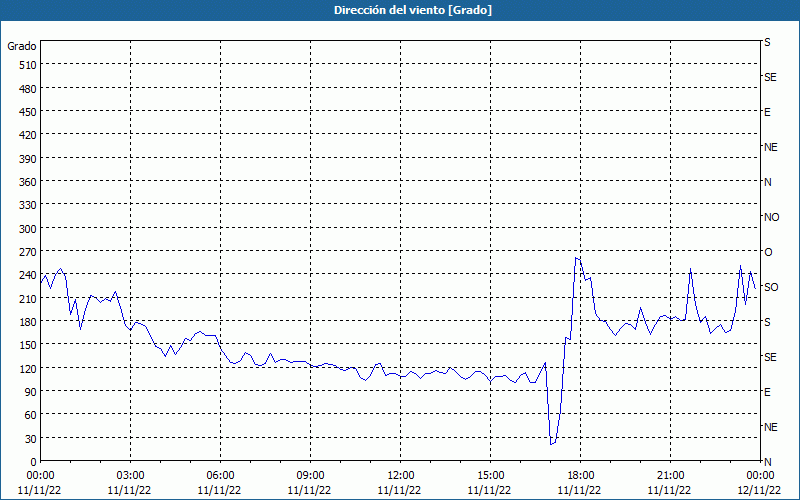Image resolution: width=800 pixels, height=500 pixels.
Task: Click the 03:00 time axis label
Action: [x=130, y=476]
